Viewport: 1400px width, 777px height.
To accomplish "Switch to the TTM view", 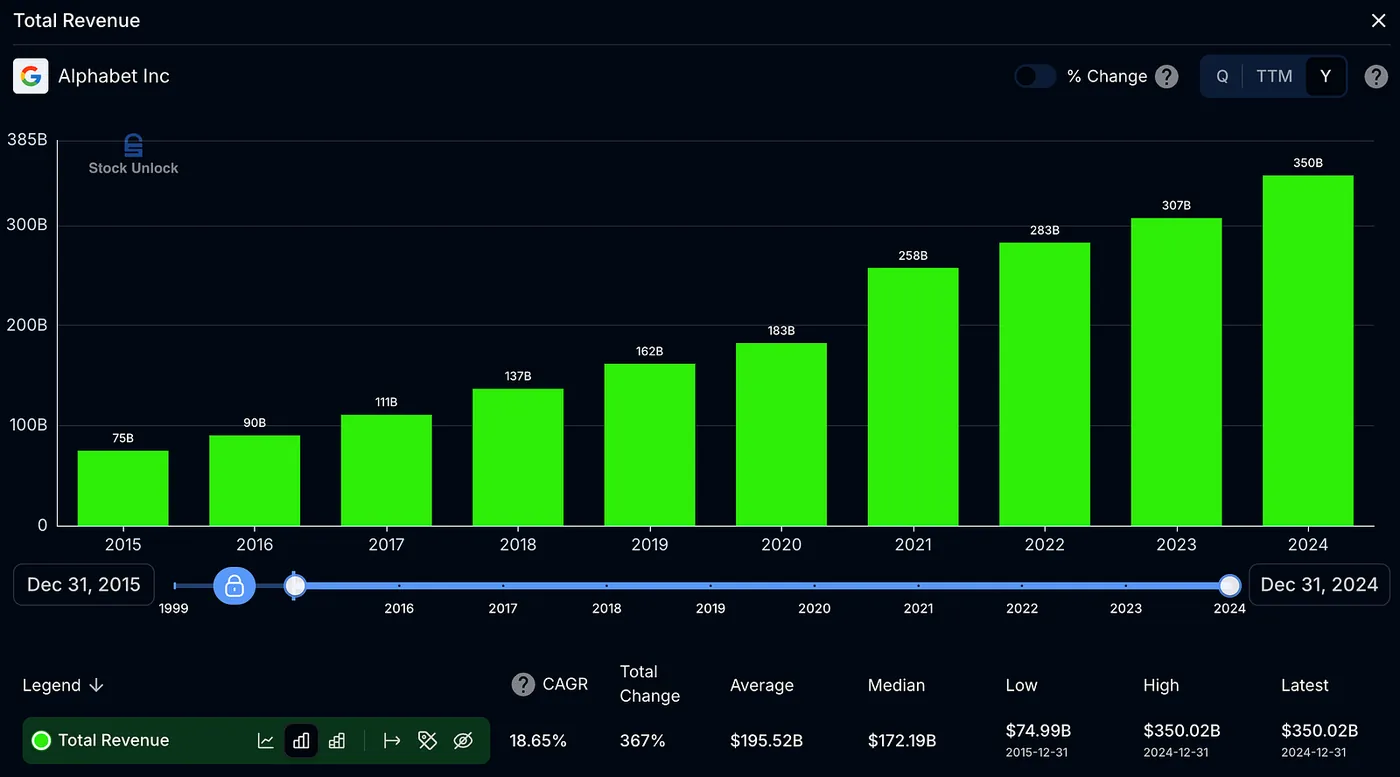I will (1274, 76).
